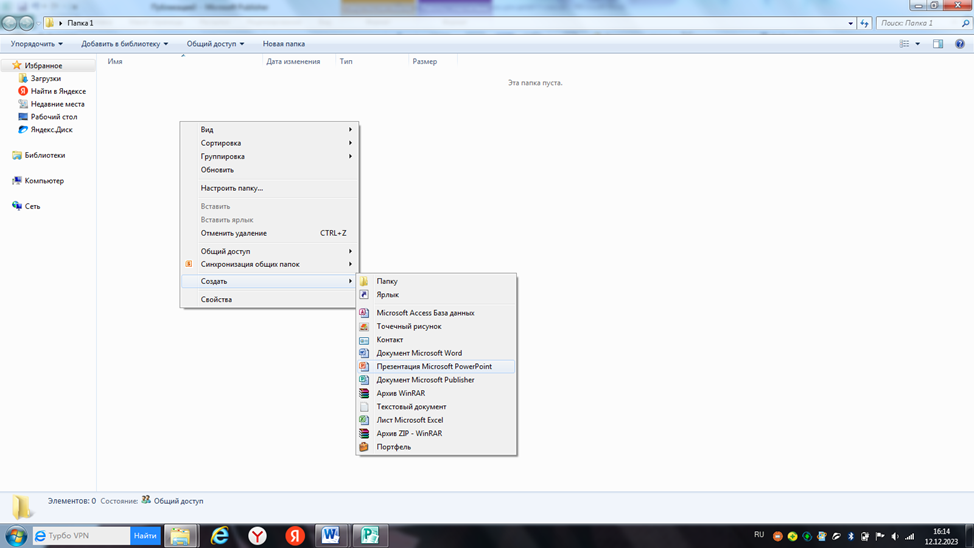Viewport: 974px width, 548px height.
Task: Open the Общий доступ toolbar dropdown
Action: tap(215, 44)
